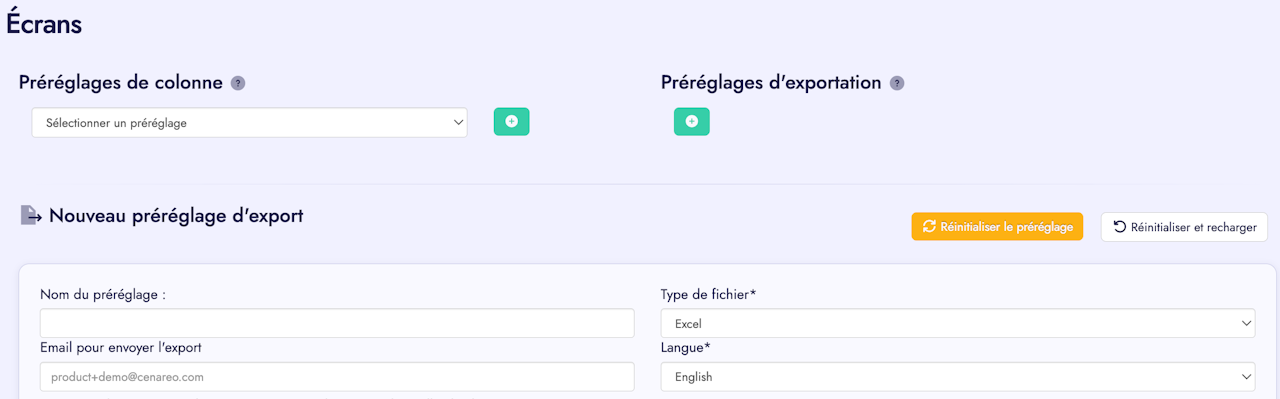Click the Nouveau préréglage d'export section title

pyautogui.click(x=176, y=215)
